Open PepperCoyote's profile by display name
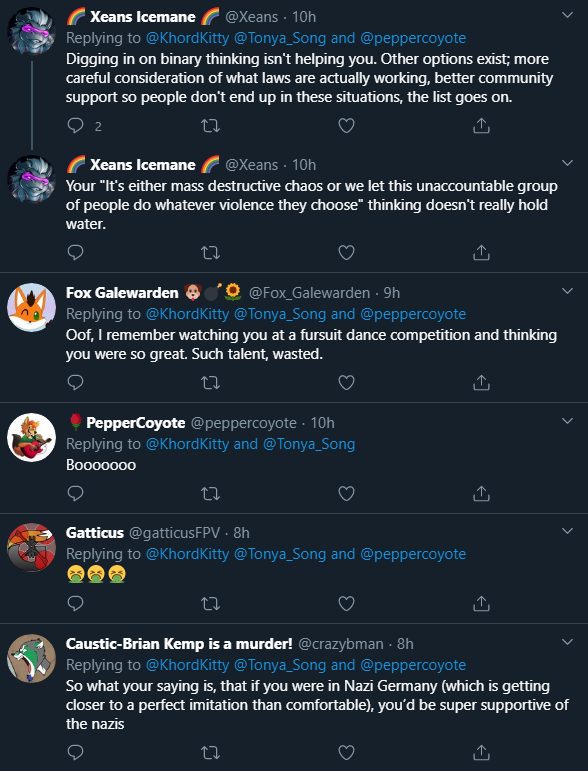This screenshot has width=588, height=771. pos(136,422)
